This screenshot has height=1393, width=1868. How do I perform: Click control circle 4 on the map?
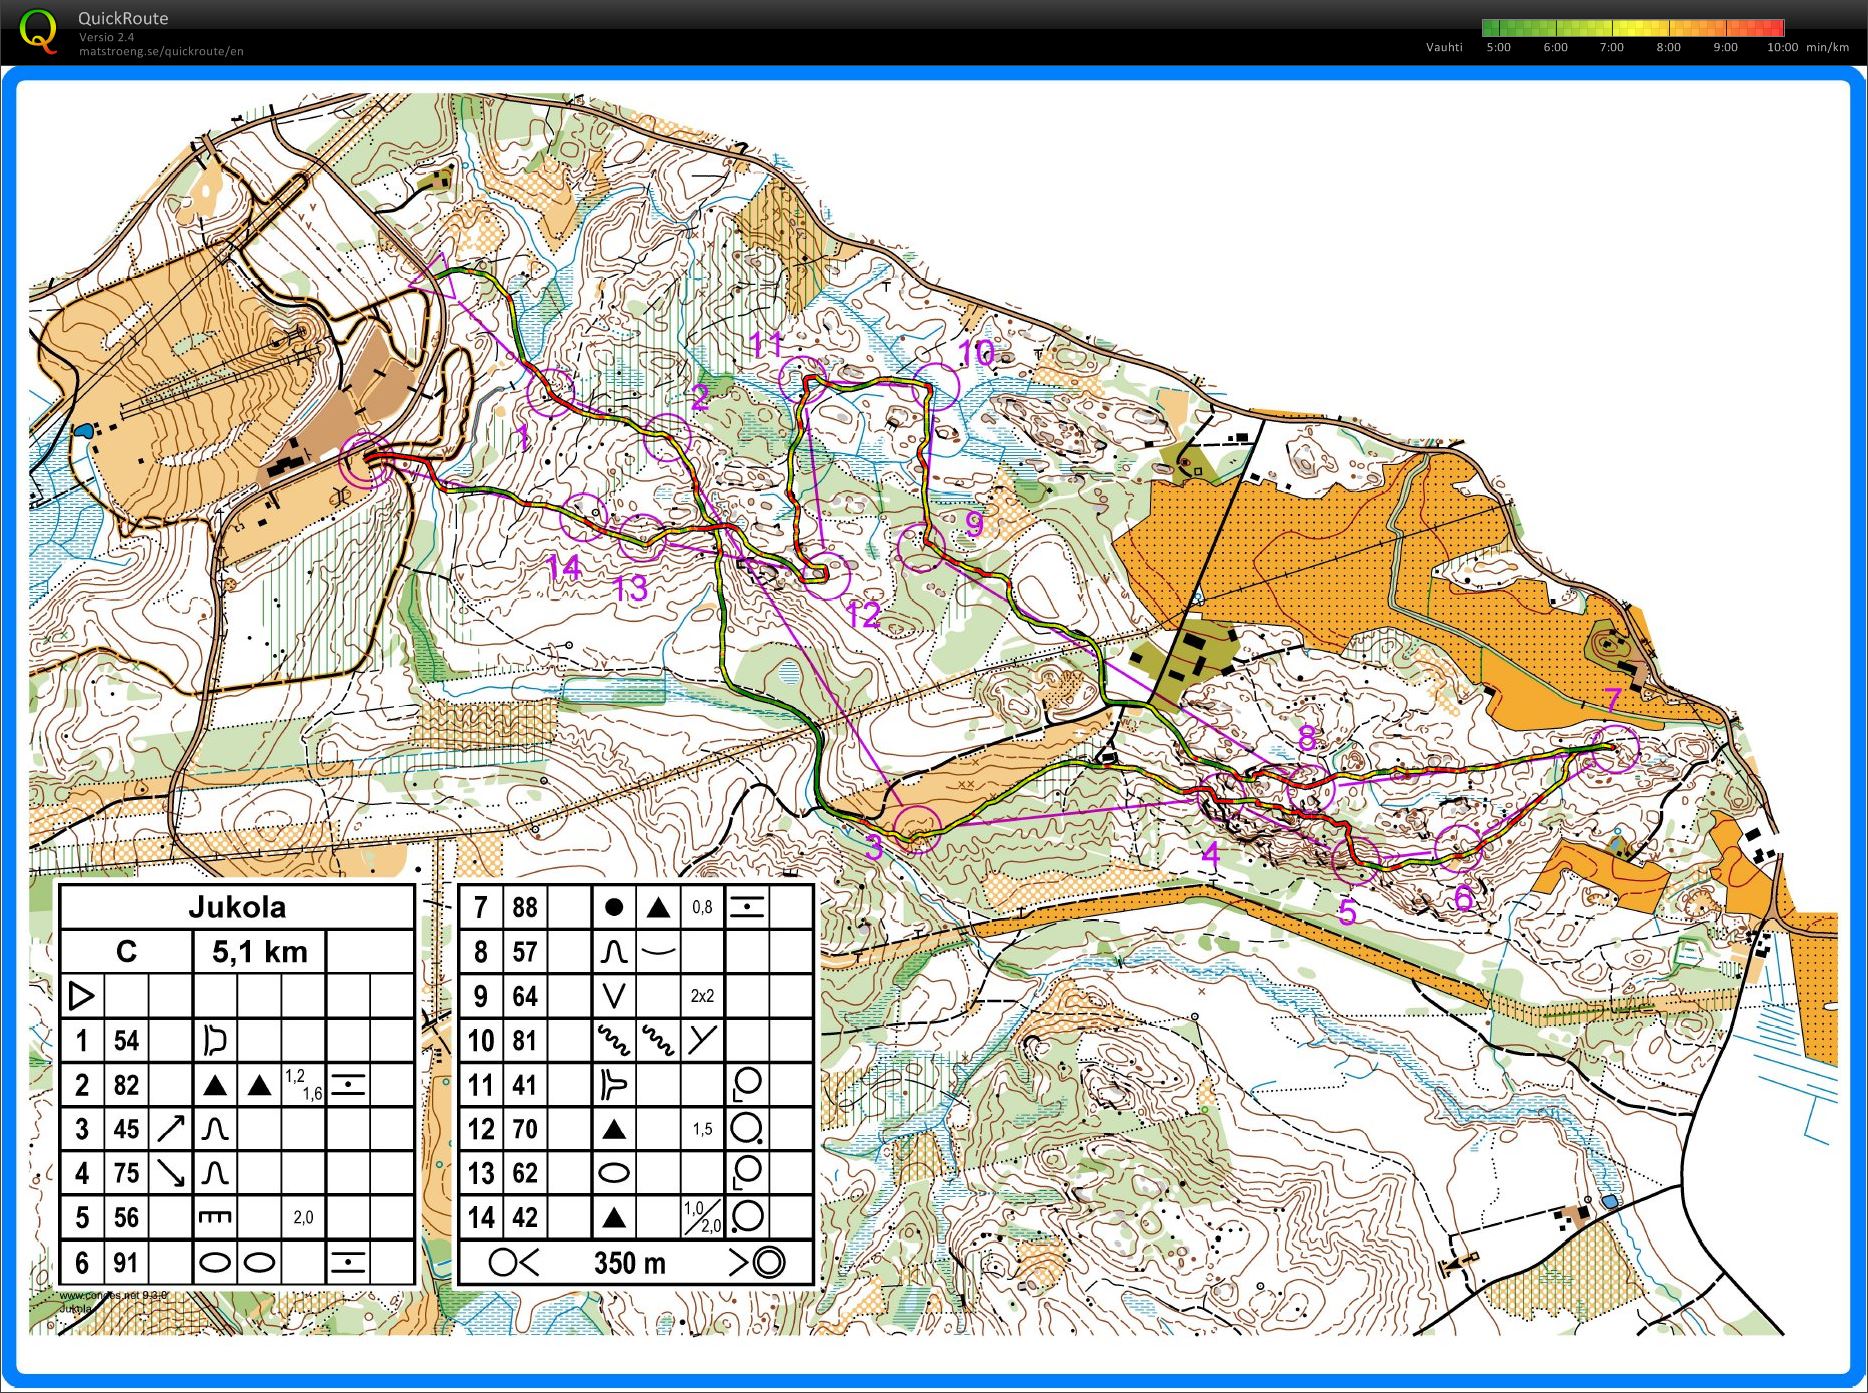point(1222,797)
